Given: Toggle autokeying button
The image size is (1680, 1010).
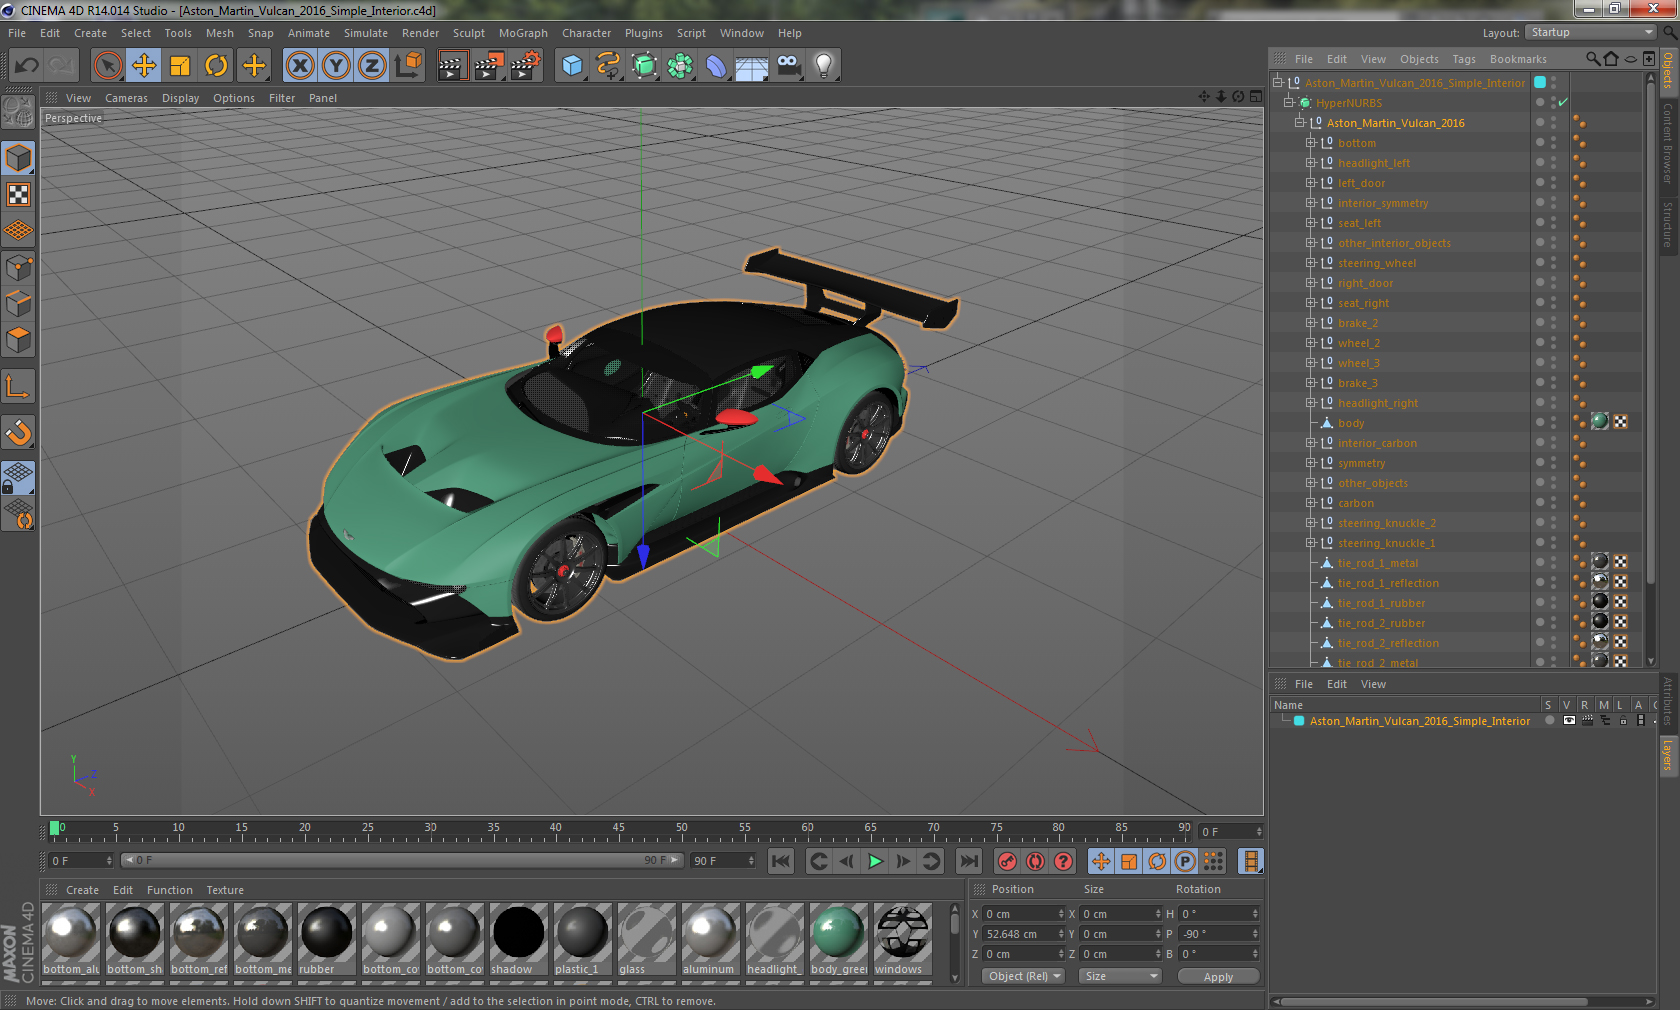Looking at the screenshot, I should coord(1035,861).
